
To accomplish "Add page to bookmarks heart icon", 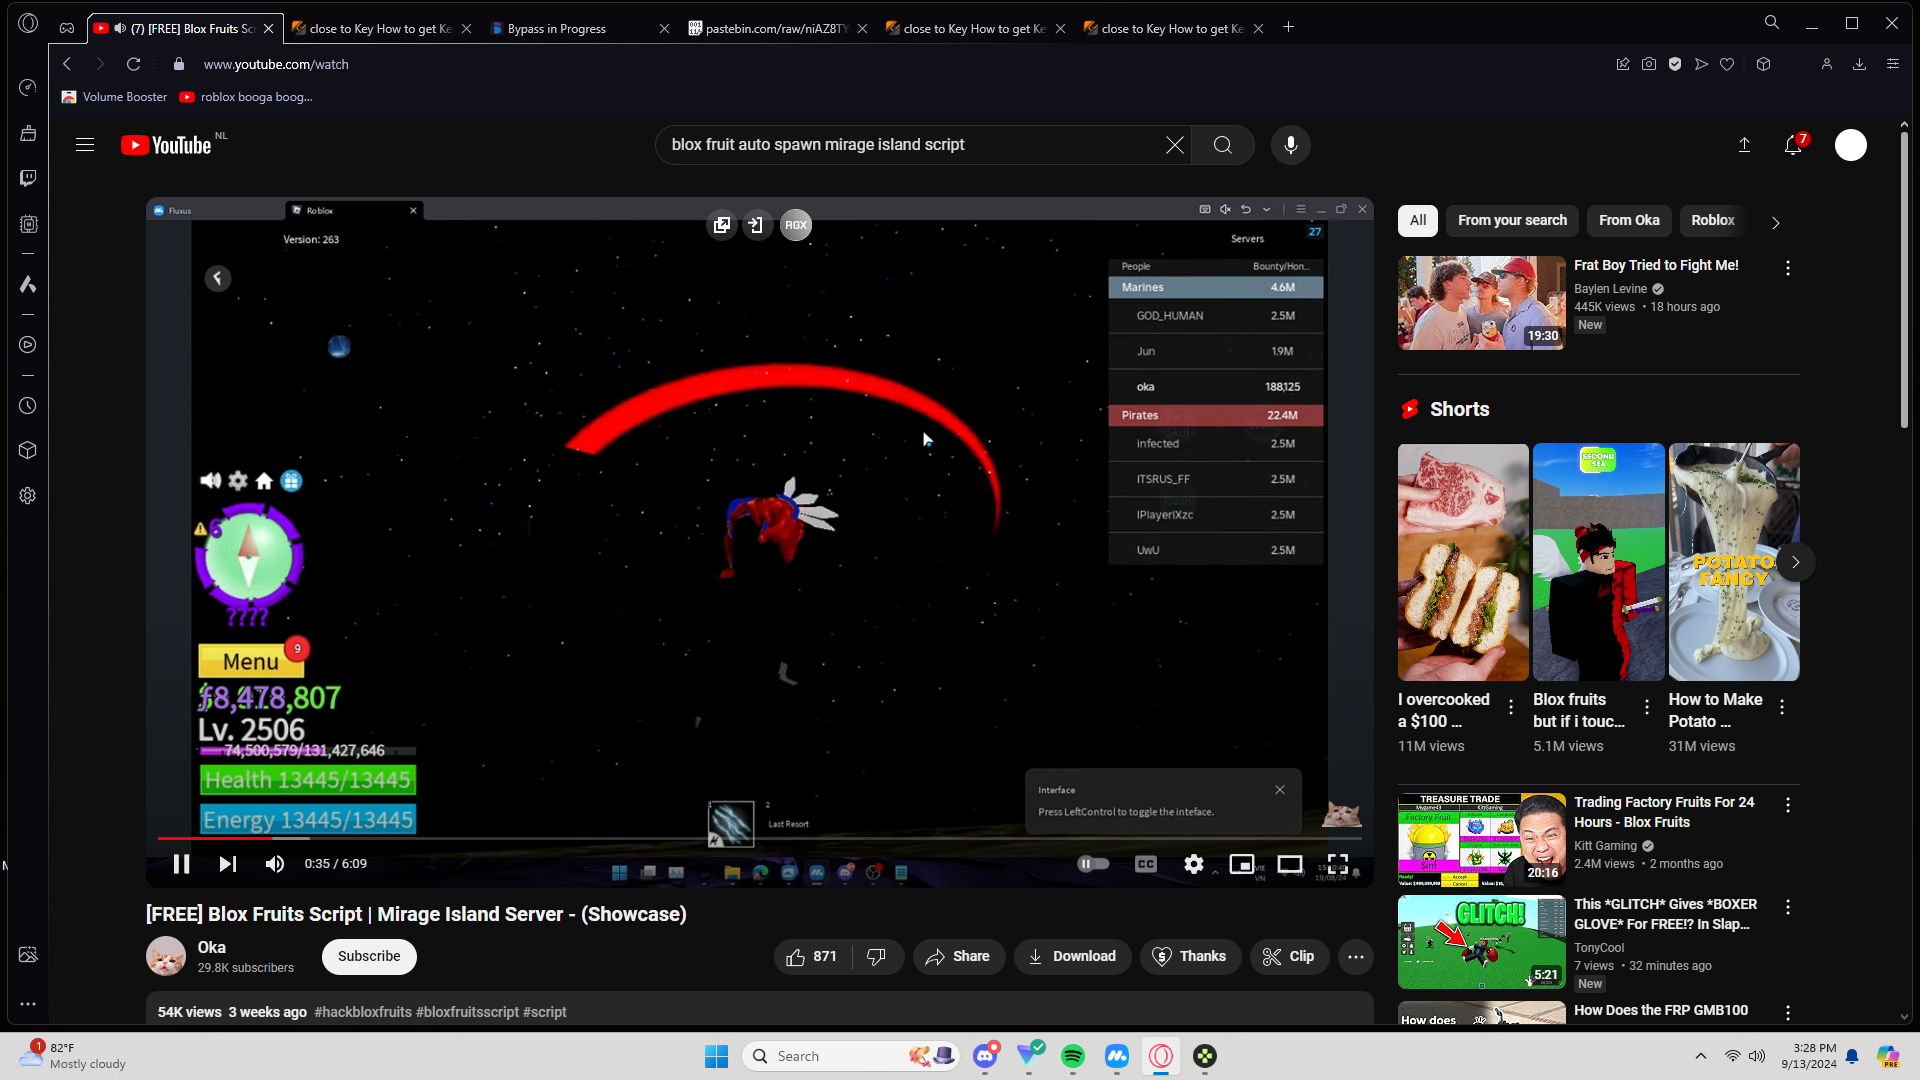I will coord(1727,64).
